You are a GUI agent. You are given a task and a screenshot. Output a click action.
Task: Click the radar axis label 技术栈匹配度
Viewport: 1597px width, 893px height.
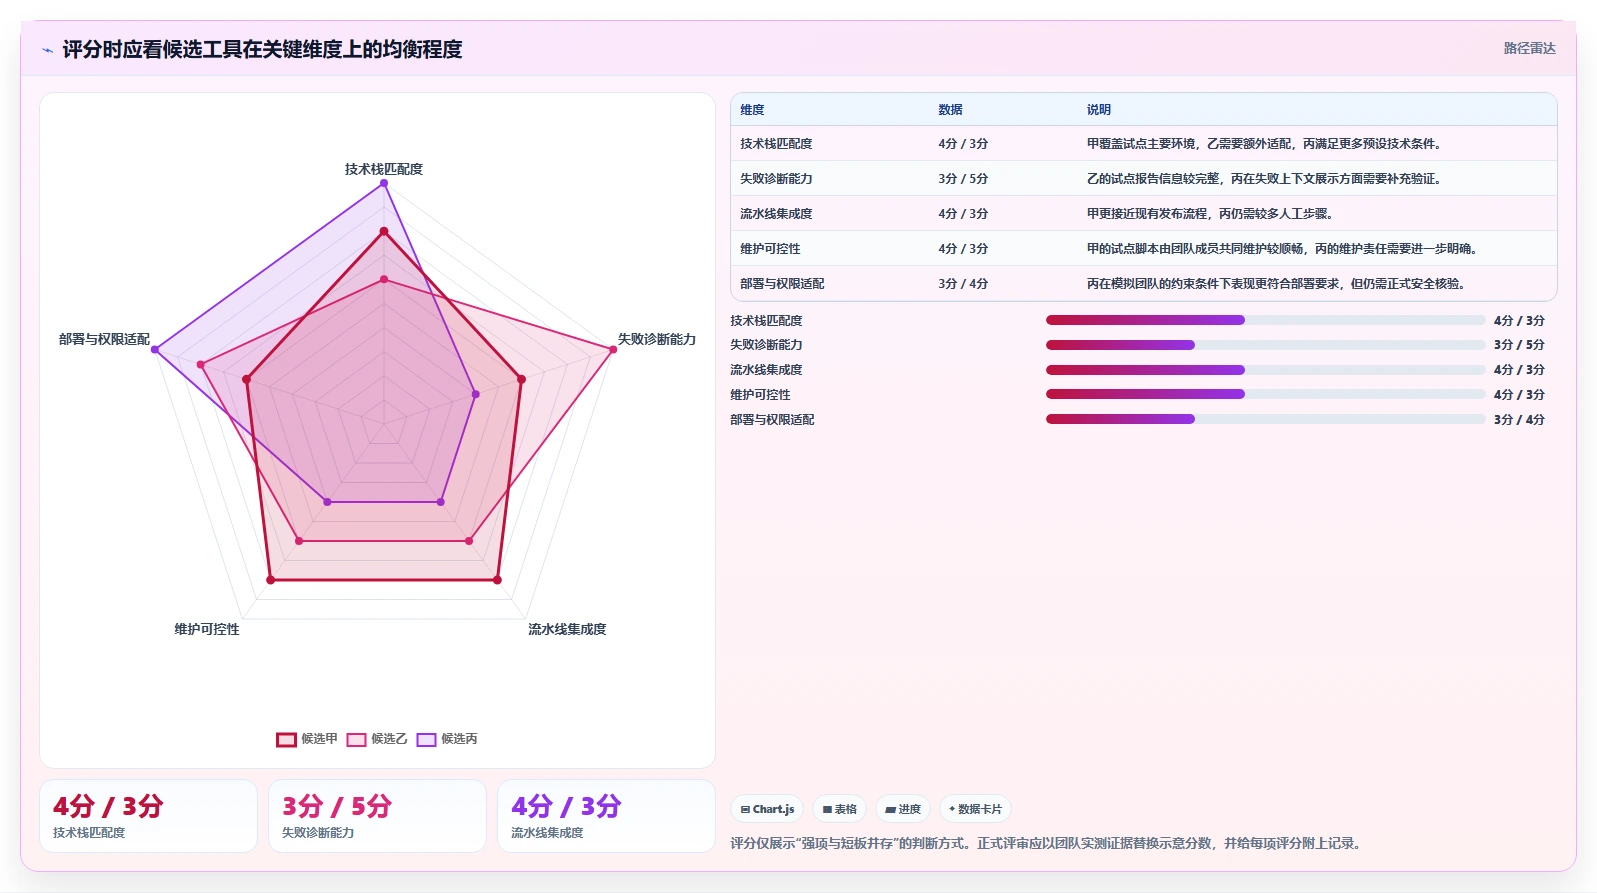384,169
